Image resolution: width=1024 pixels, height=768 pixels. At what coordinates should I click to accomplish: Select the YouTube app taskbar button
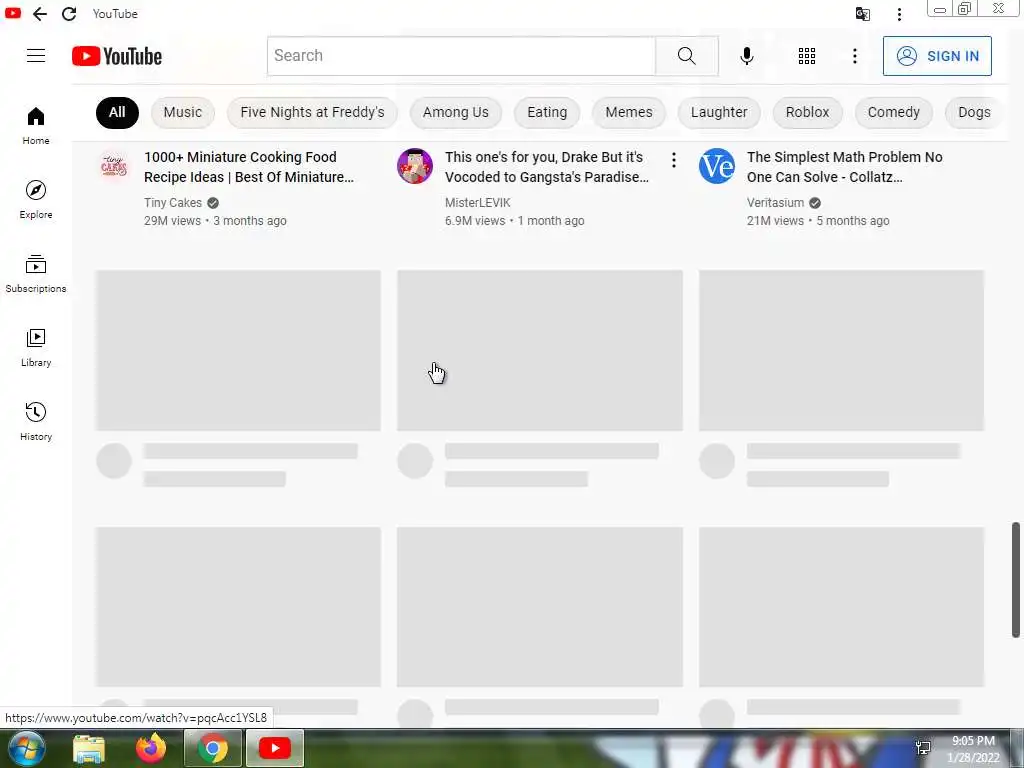click(275, 748)
